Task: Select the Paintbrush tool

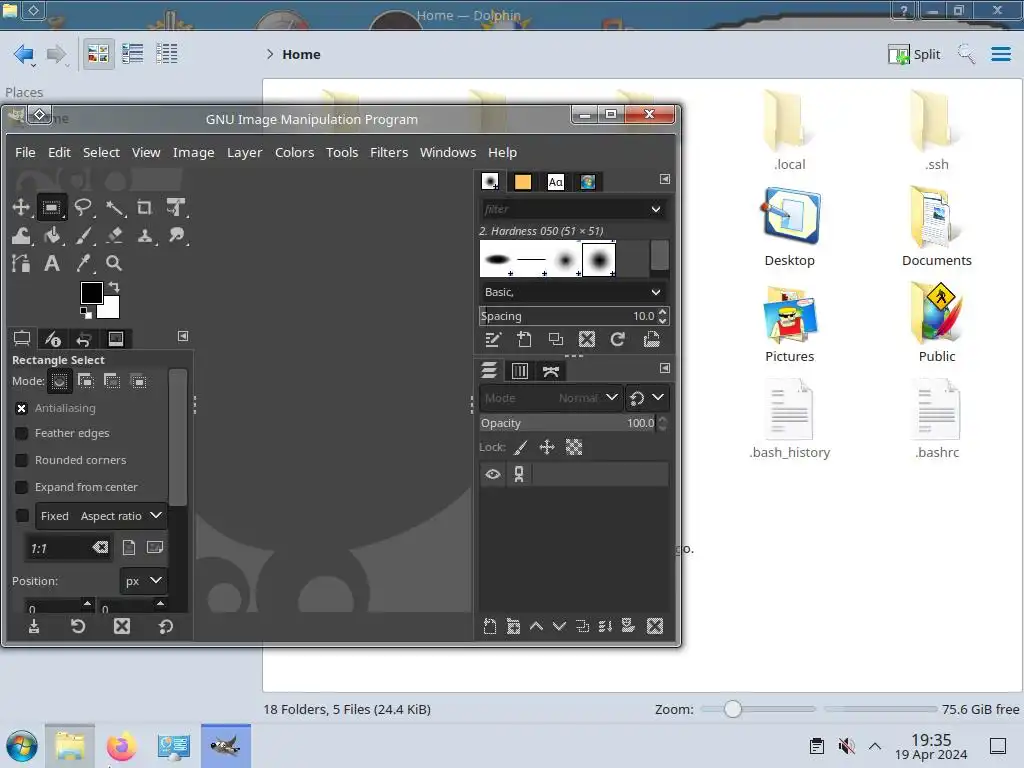Action: point(83,235)
